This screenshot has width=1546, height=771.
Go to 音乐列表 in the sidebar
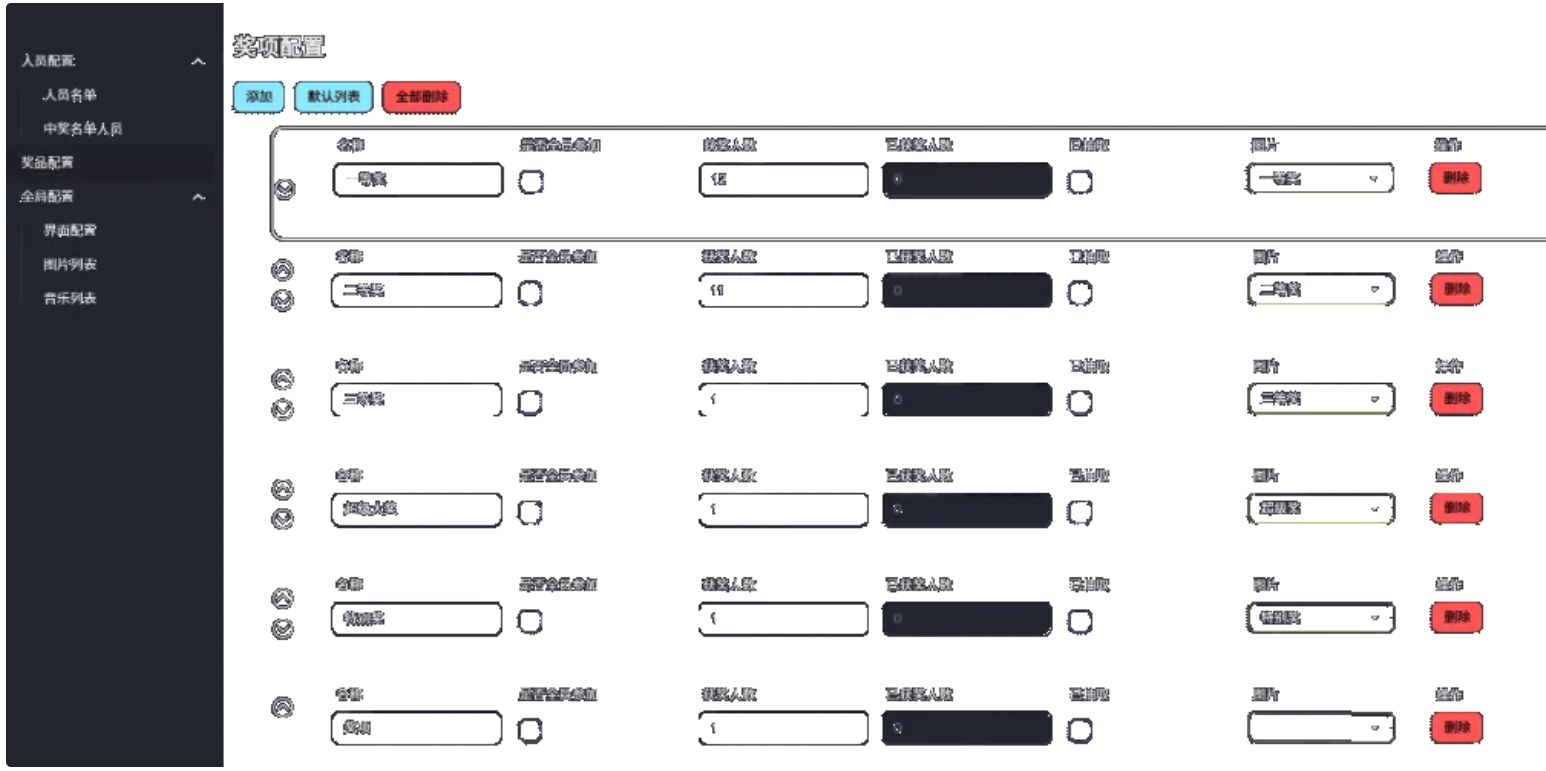pyautogui.click(x=69, y=299)
